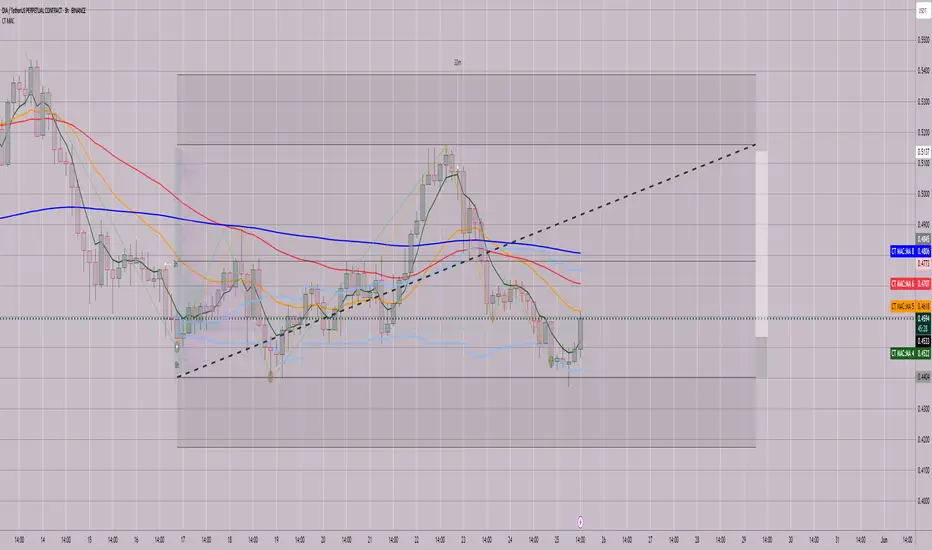The height and width of the screenshot is (550, 932).
Task: Select the blue CT MAC:MA 8 price label
Action: coord(910,252)
